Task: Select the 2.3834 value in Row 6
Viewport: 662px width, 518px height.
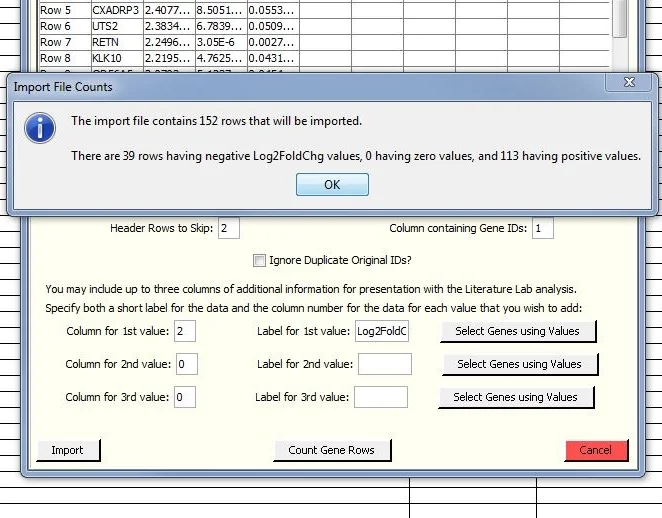Action: pos(169,26)
